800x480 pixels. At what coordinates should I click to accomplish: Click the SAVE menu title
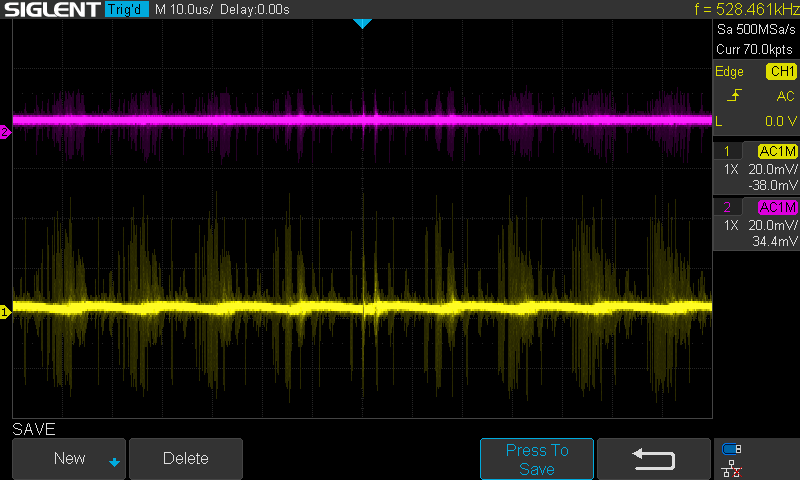[34, 429]
